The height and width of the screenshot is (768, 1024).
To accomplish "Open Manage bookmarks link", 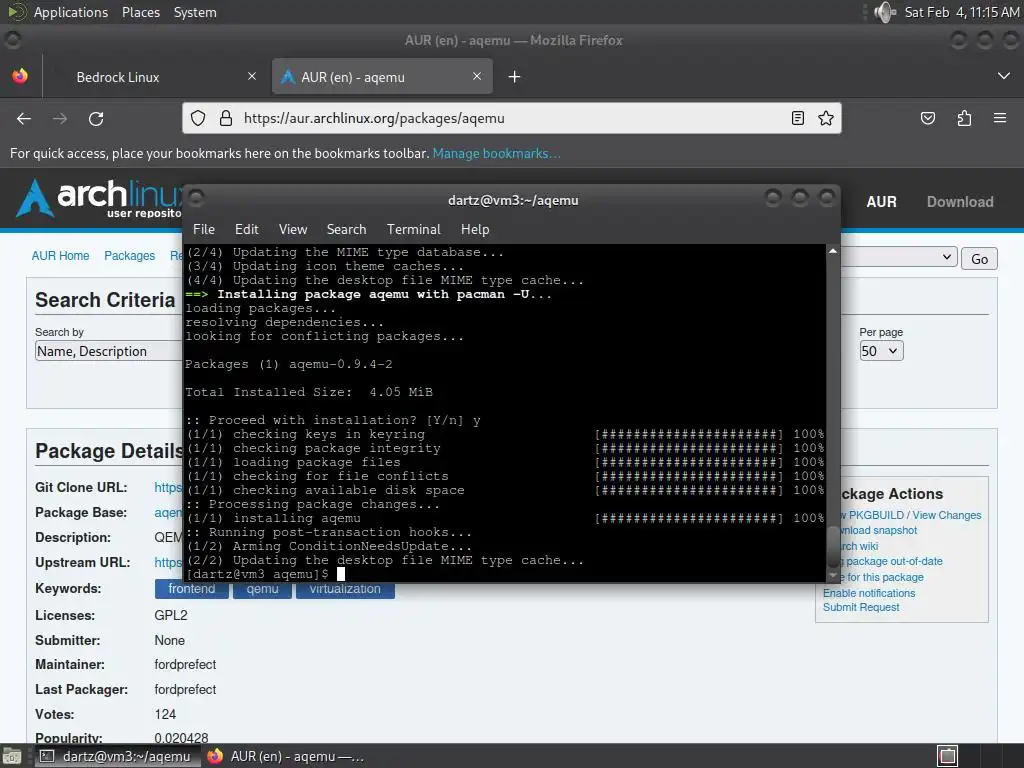I will pyautogui.click(x=496, y=153).
